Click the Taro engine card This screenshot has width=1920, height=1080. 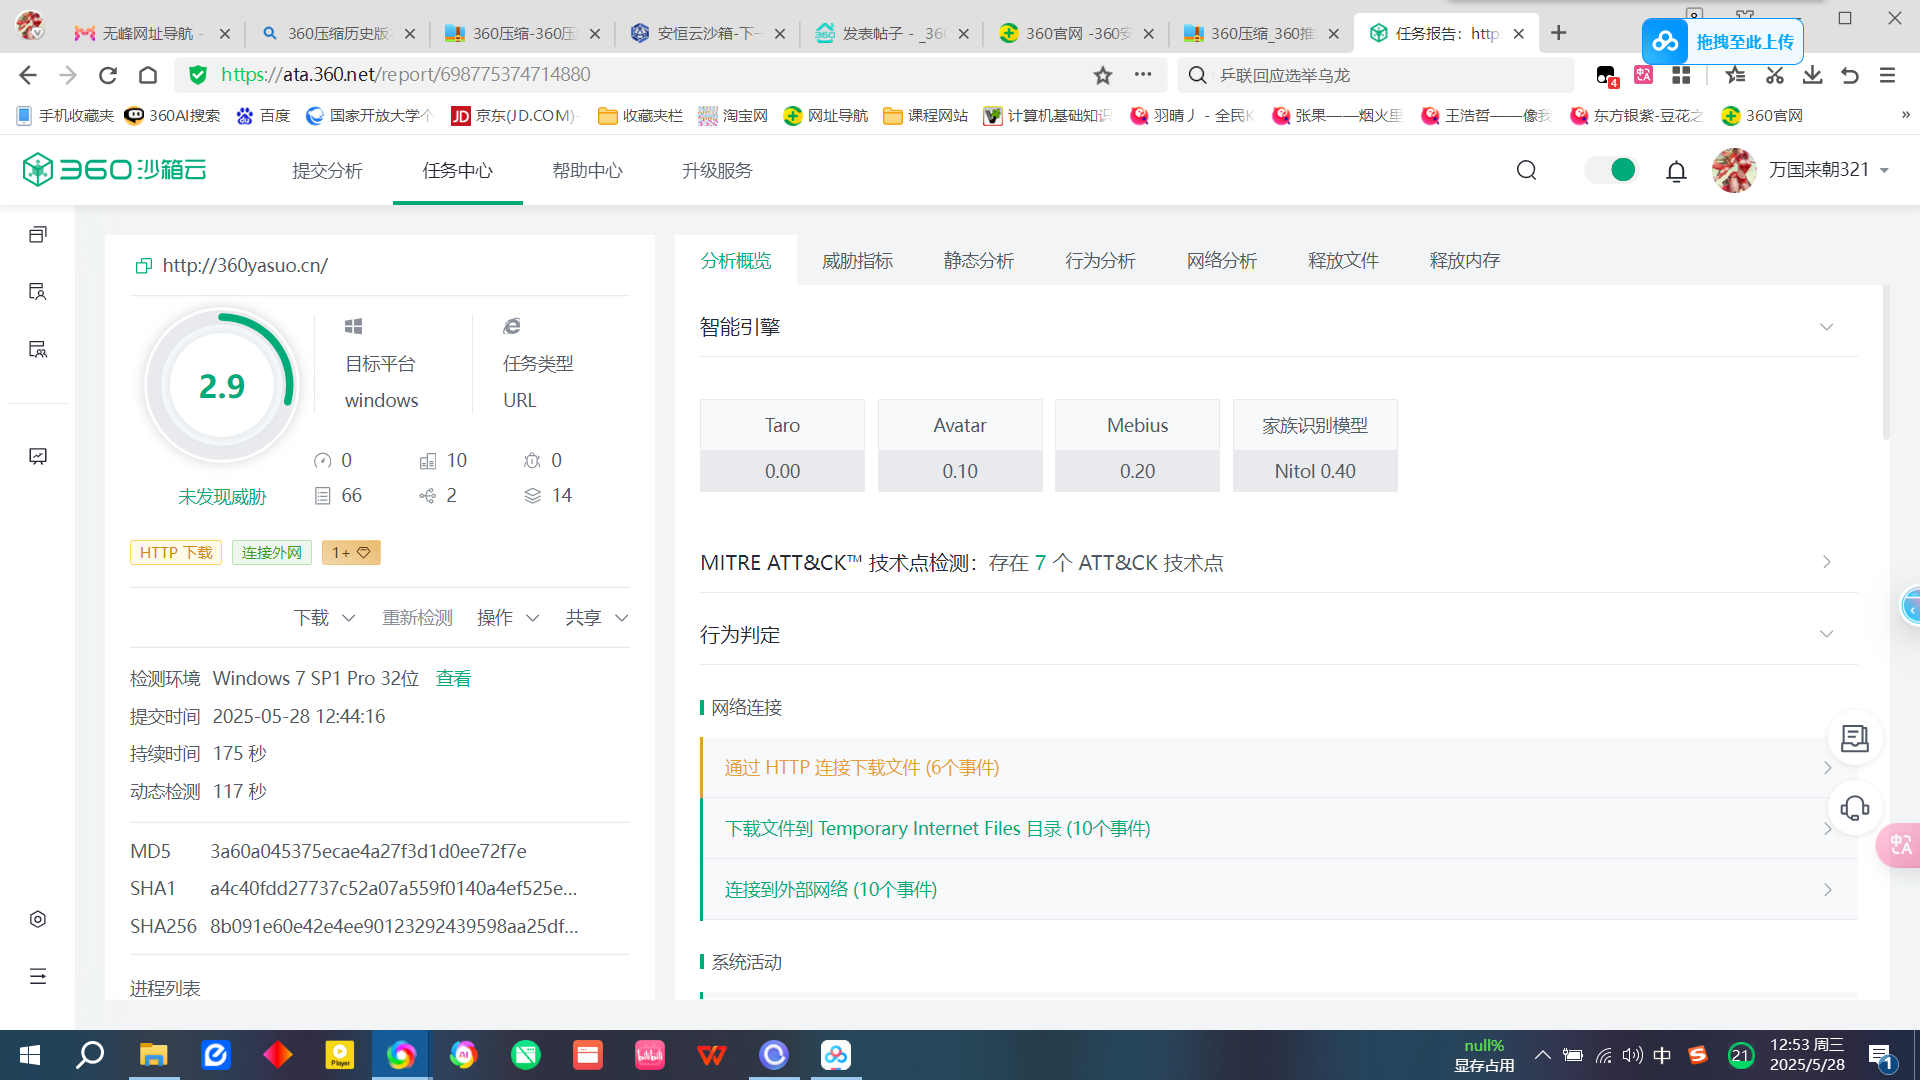(x=782, y=445)
